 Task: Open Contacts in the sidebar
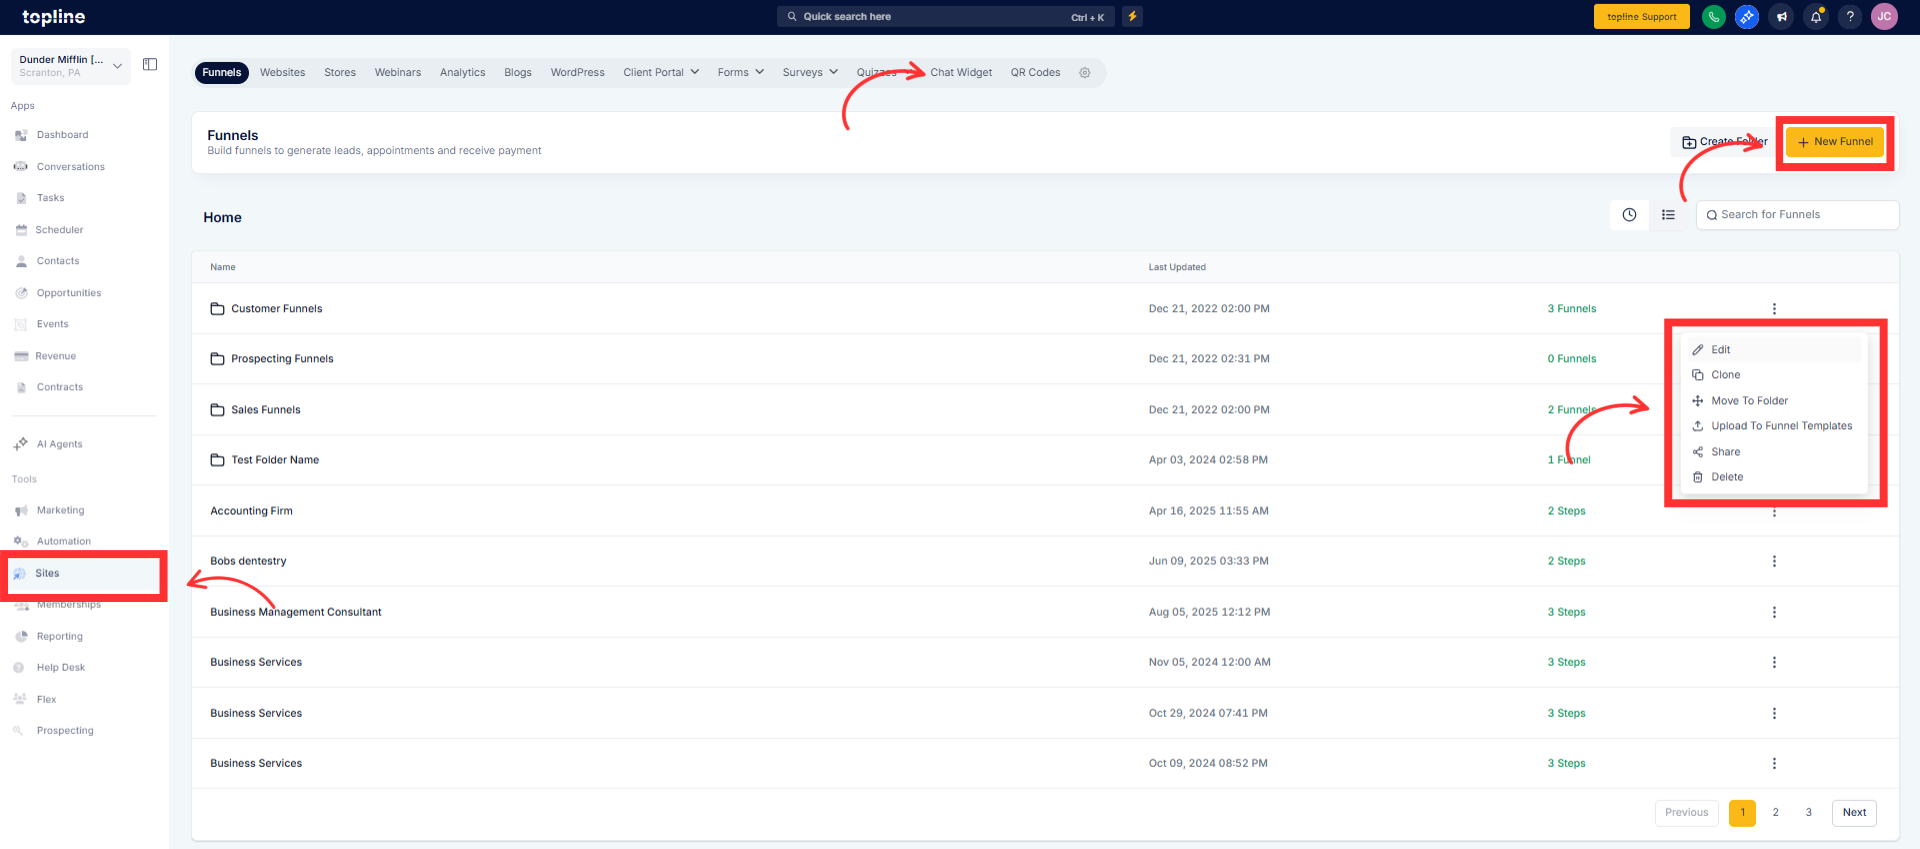(58, 261)
